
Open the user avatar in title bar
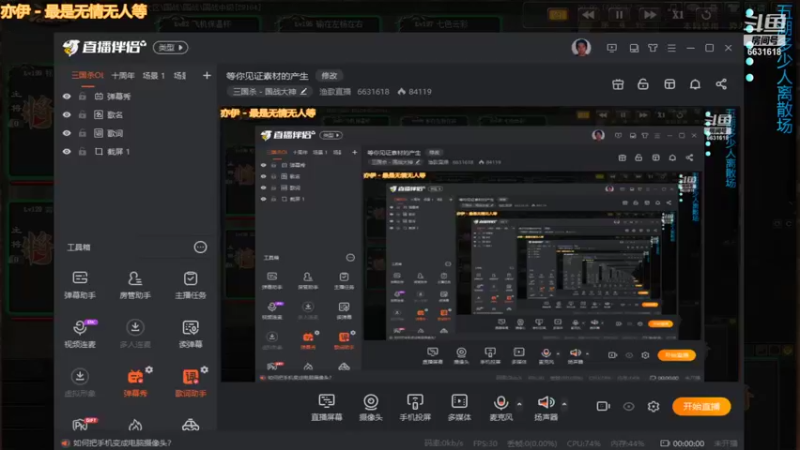[x=581, y=47]
